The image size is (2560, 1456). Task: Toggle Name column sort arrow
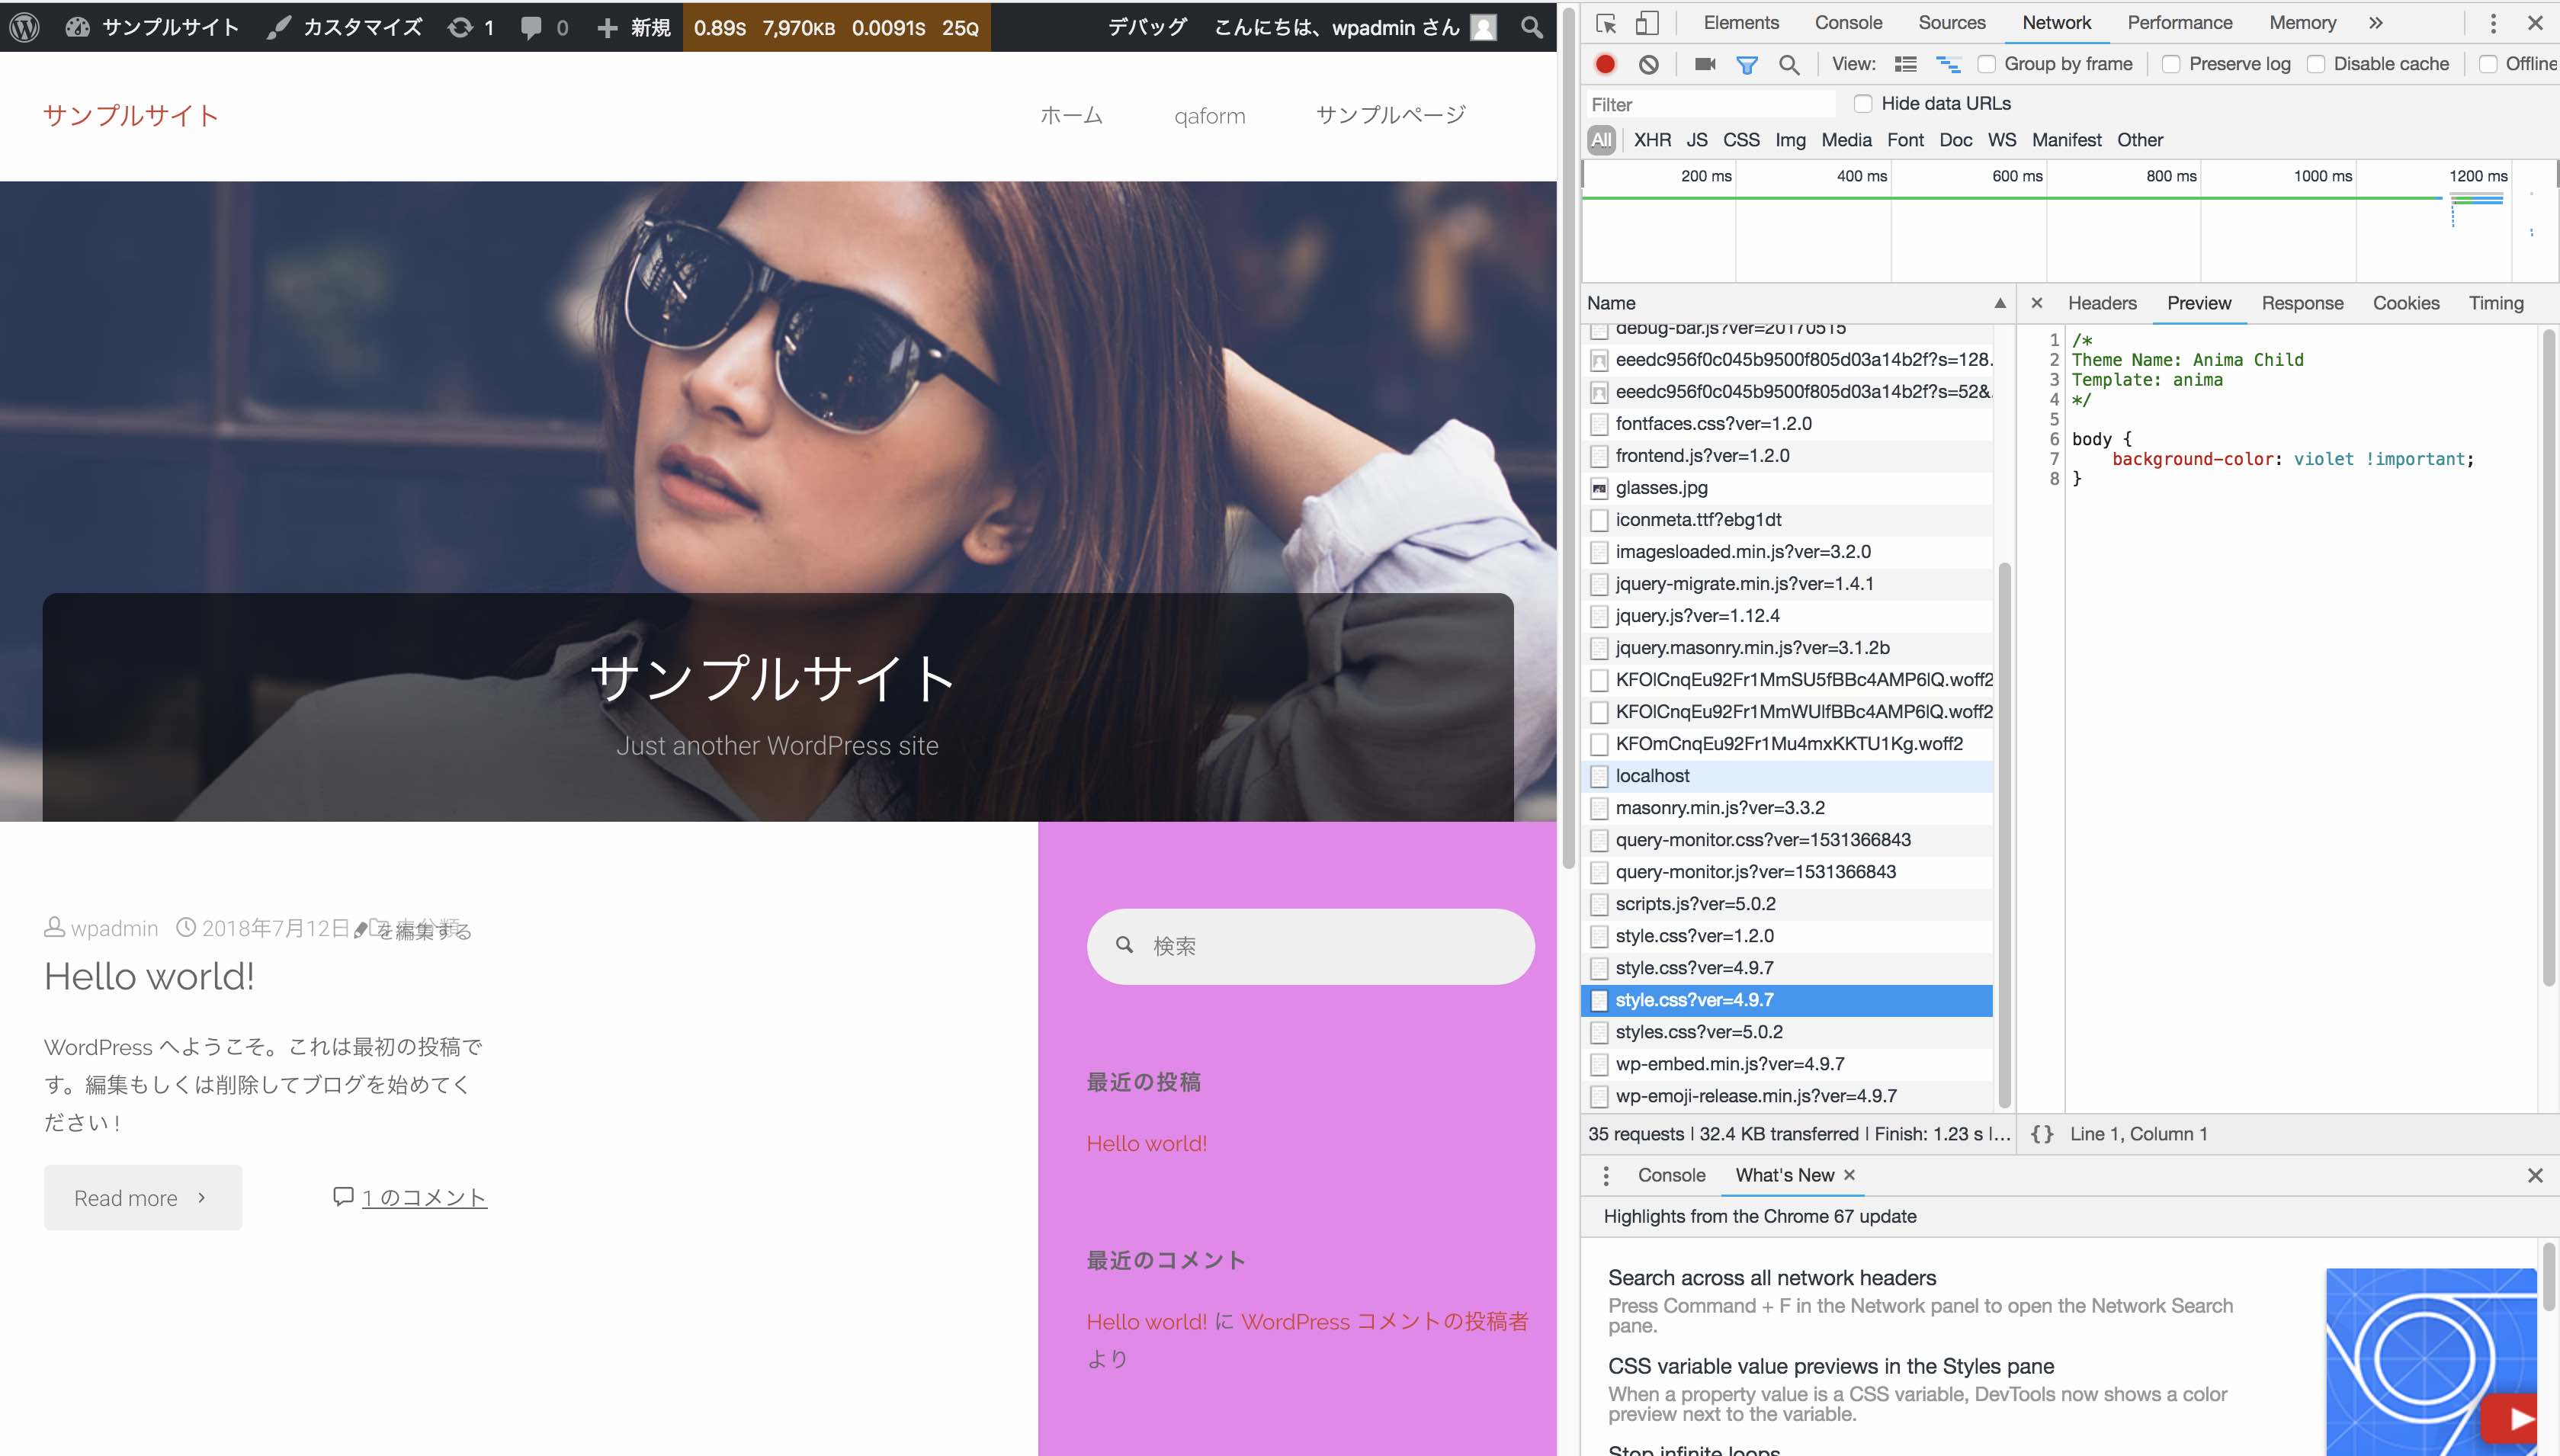(x=1999, y=303)
